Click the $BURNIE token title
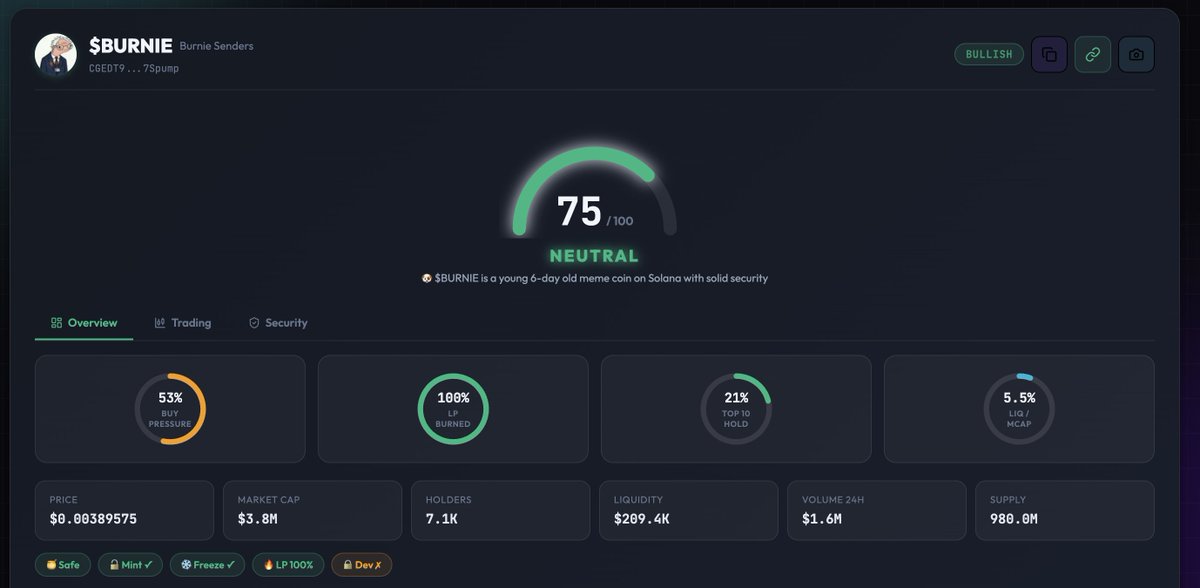The width and height of the screenshot is (1200, 588). [131, 46]
